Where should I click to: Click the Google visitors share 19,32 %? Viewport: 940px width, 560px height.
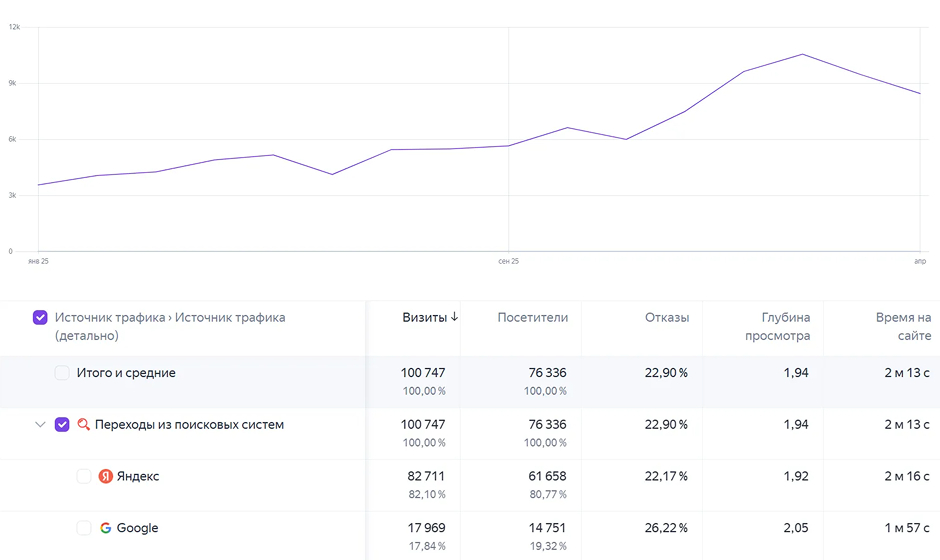(547, 546)
